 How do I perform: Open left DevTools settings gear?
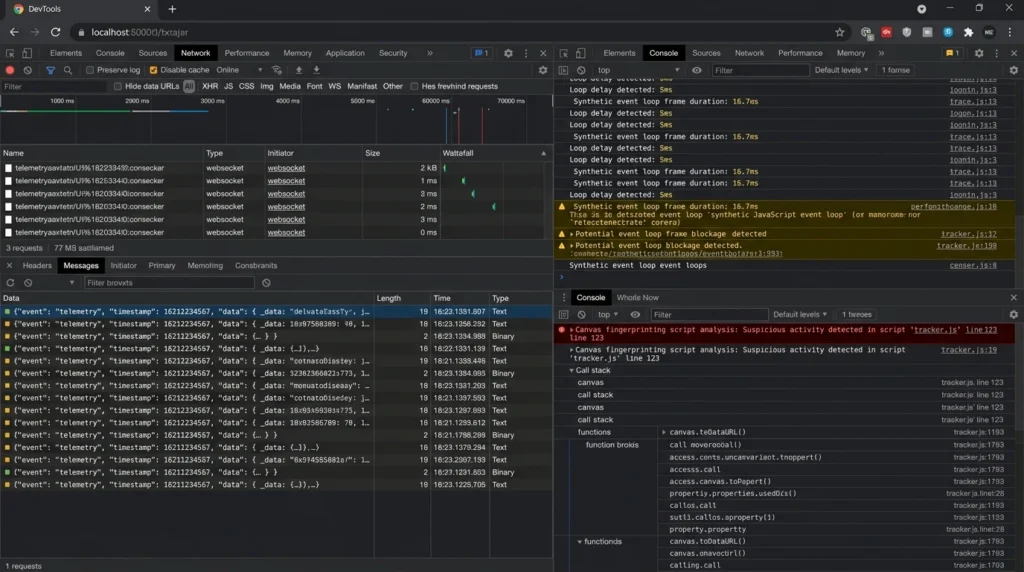508,53
